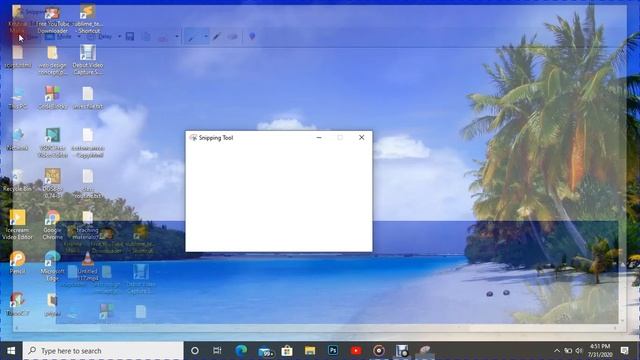Close the Snipping Tool window
This screenshot has width=640, height=360.
361,138
